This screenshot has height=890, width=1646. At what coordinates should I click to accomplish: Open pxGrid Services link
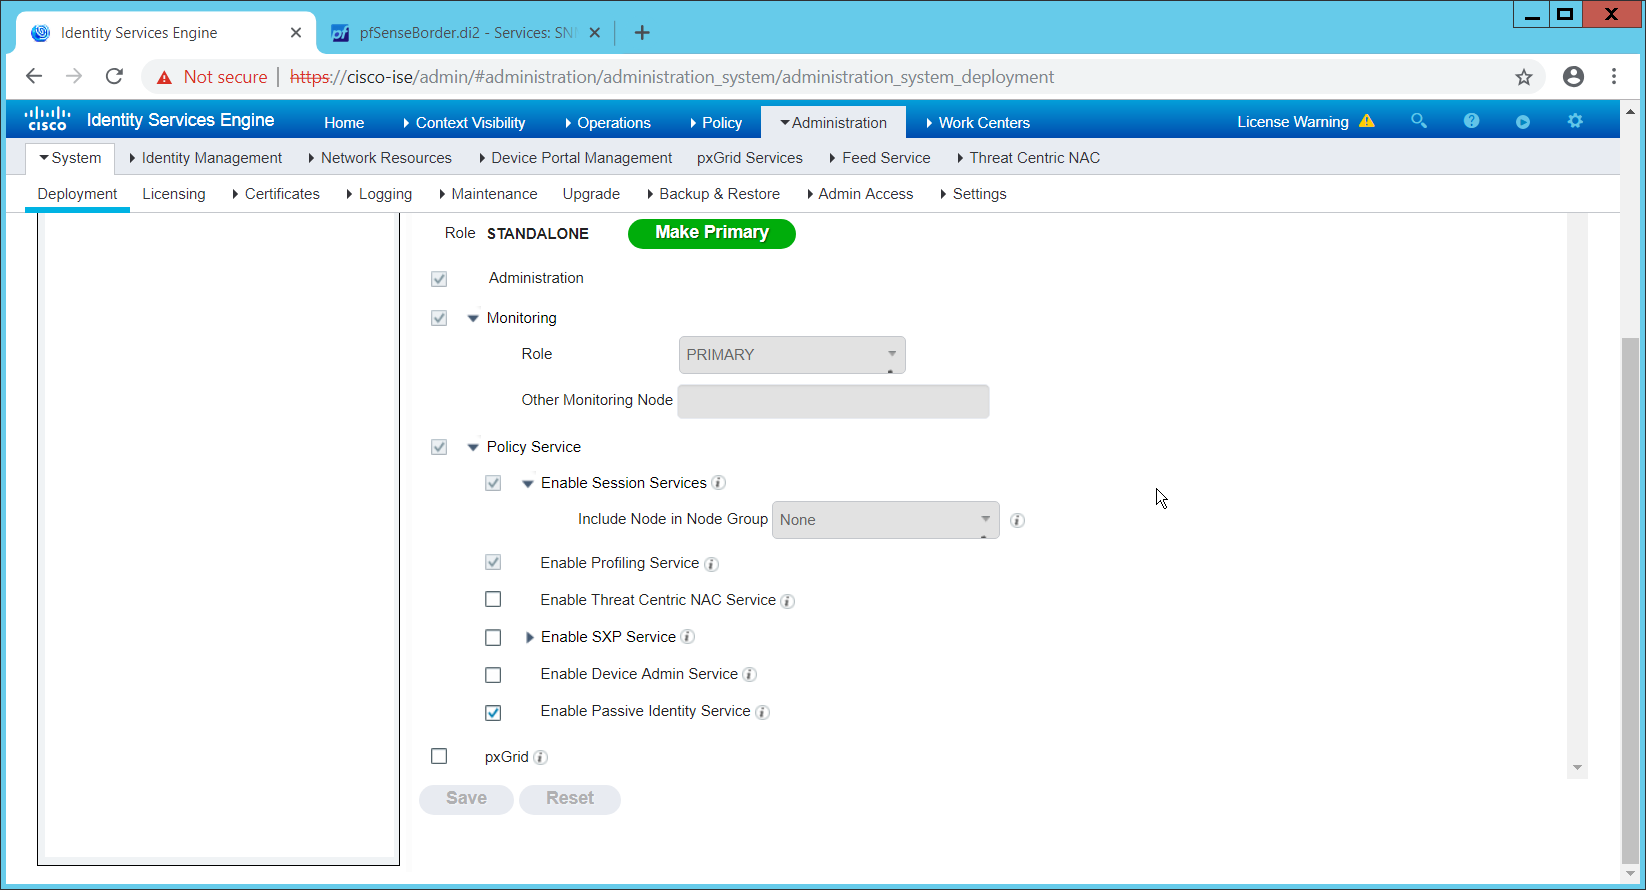[x=750, y=158]
